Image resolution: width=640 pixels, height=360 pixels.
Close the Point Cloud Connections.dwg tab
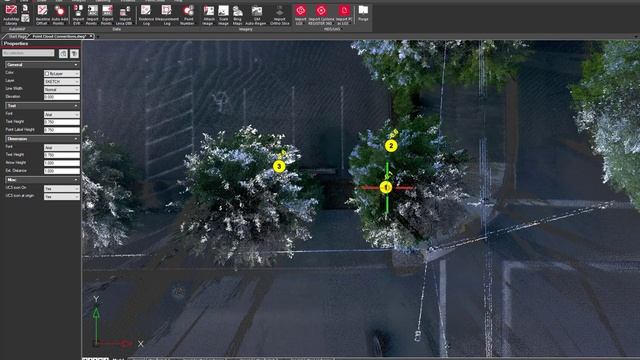click(x=91, y=37)
